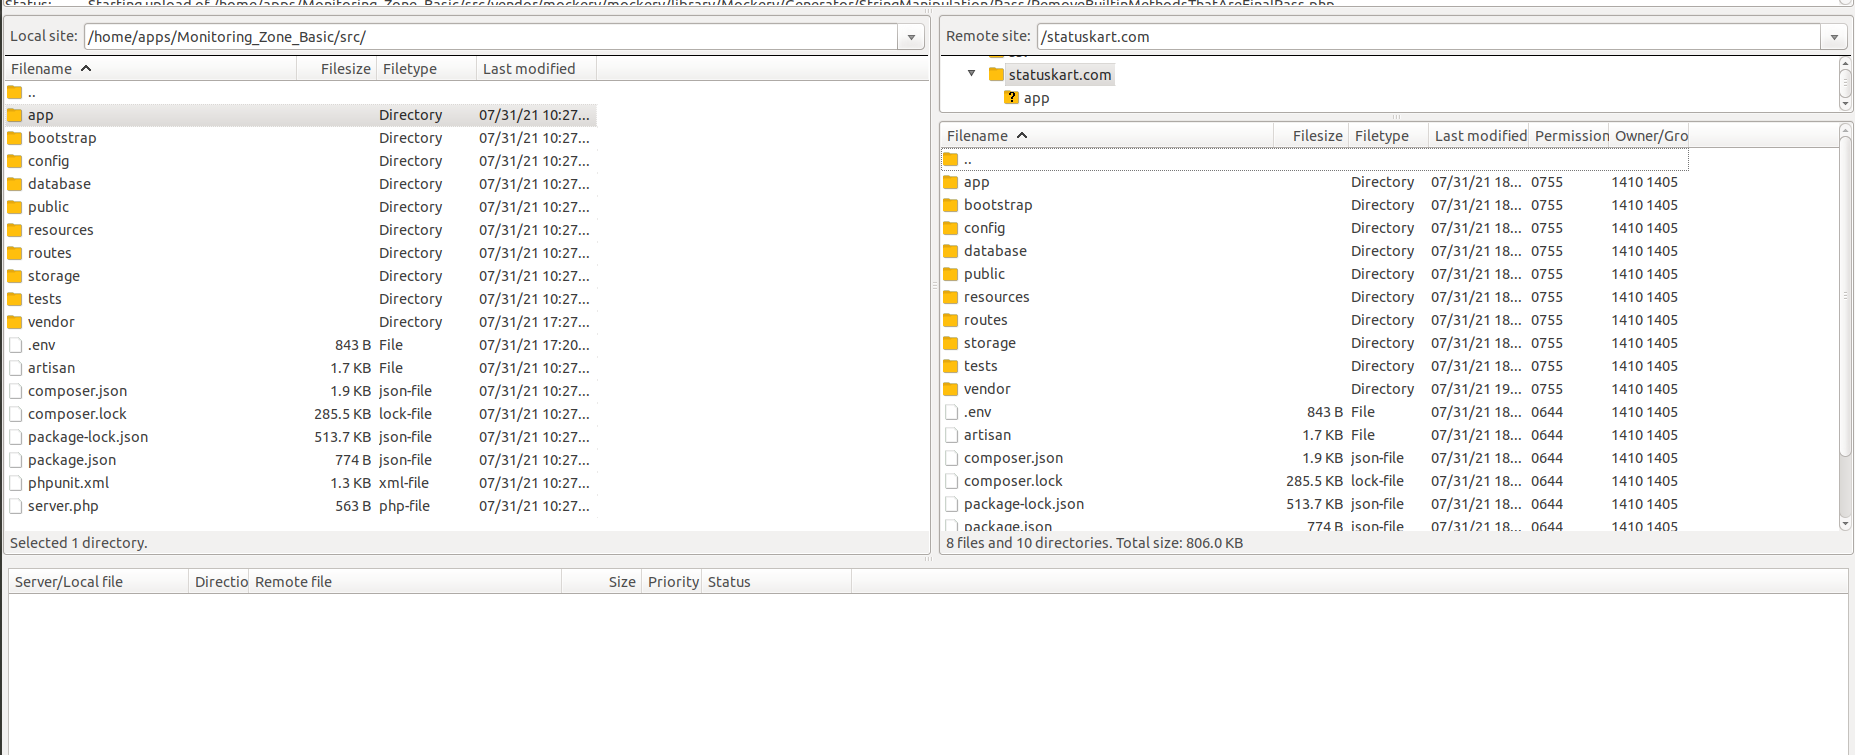Open the Local site path dropdown
Screen dimensions: 1855x755
tap(911, 37)
